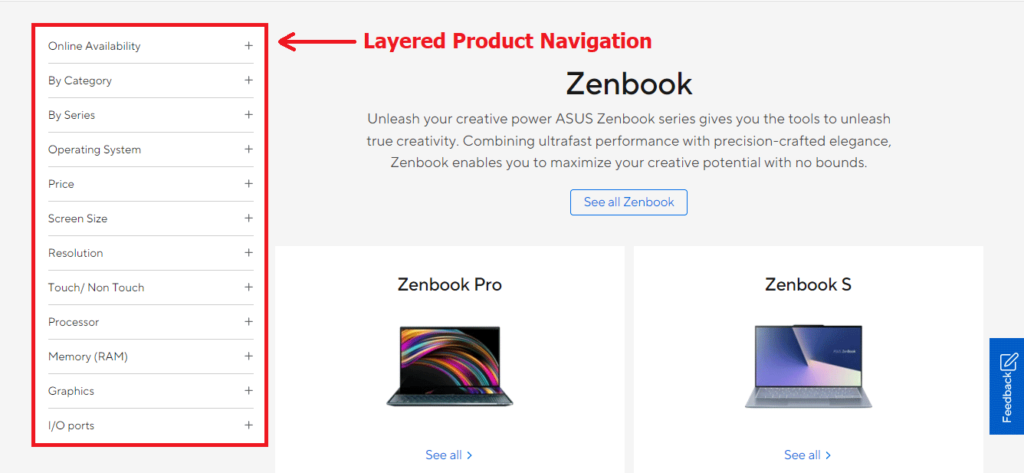Expand the Processor filter section
The image size is (1024, 473).
point(74,322)
